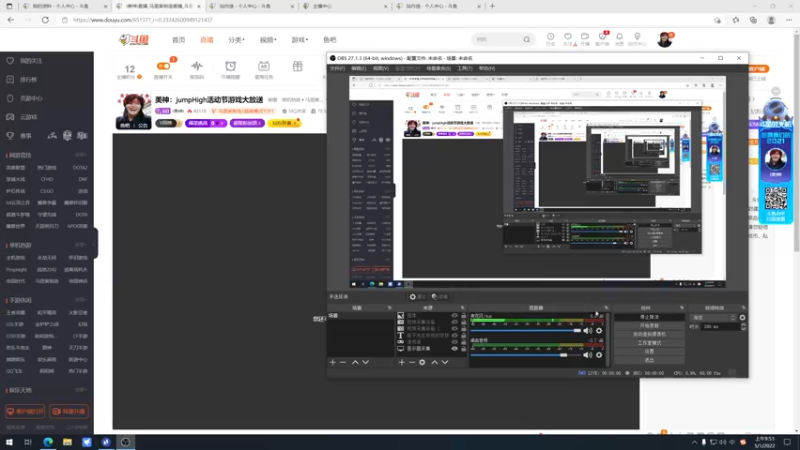Viewport: 800px width, 450px height.
Task: Open 设置 from OBS controls
Action: [649, 352]
